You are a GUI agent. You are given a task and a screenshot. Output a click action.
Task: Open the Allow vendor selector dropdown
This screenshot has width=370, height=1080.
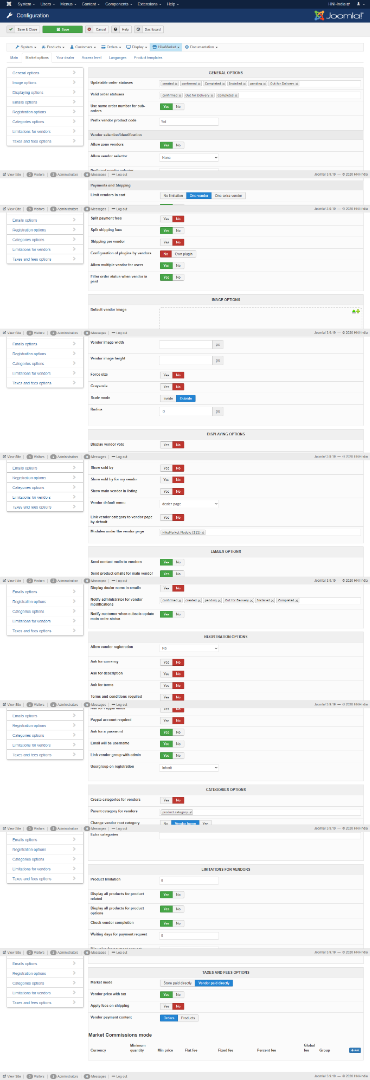point(189,157)
